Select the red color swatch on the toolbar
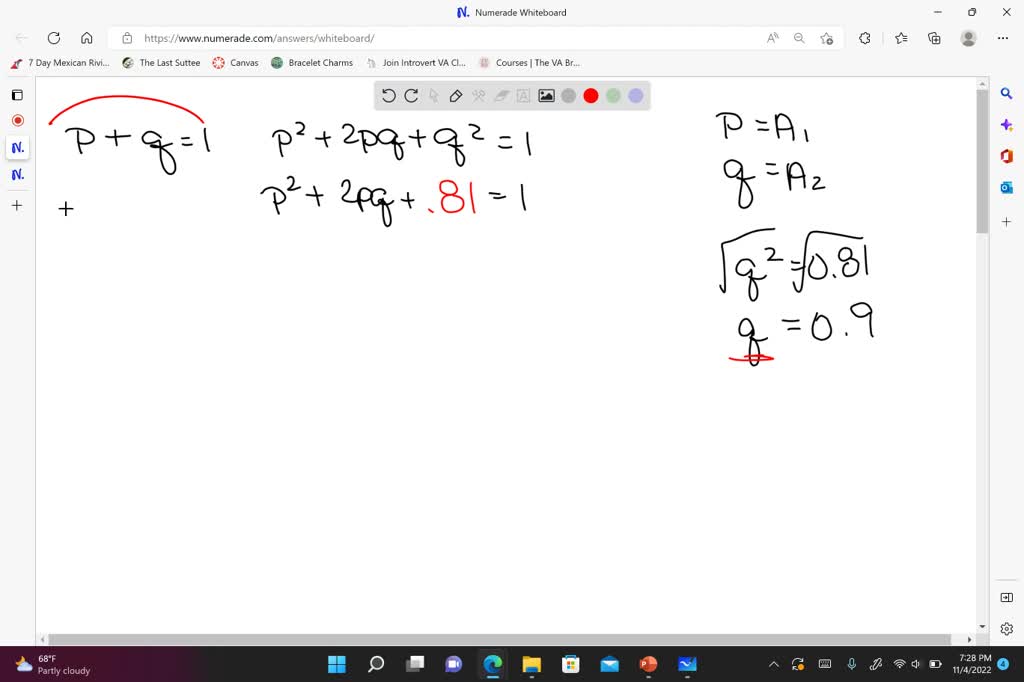The width and height of the screenshot is (1024, 682). tap(590, 95)
